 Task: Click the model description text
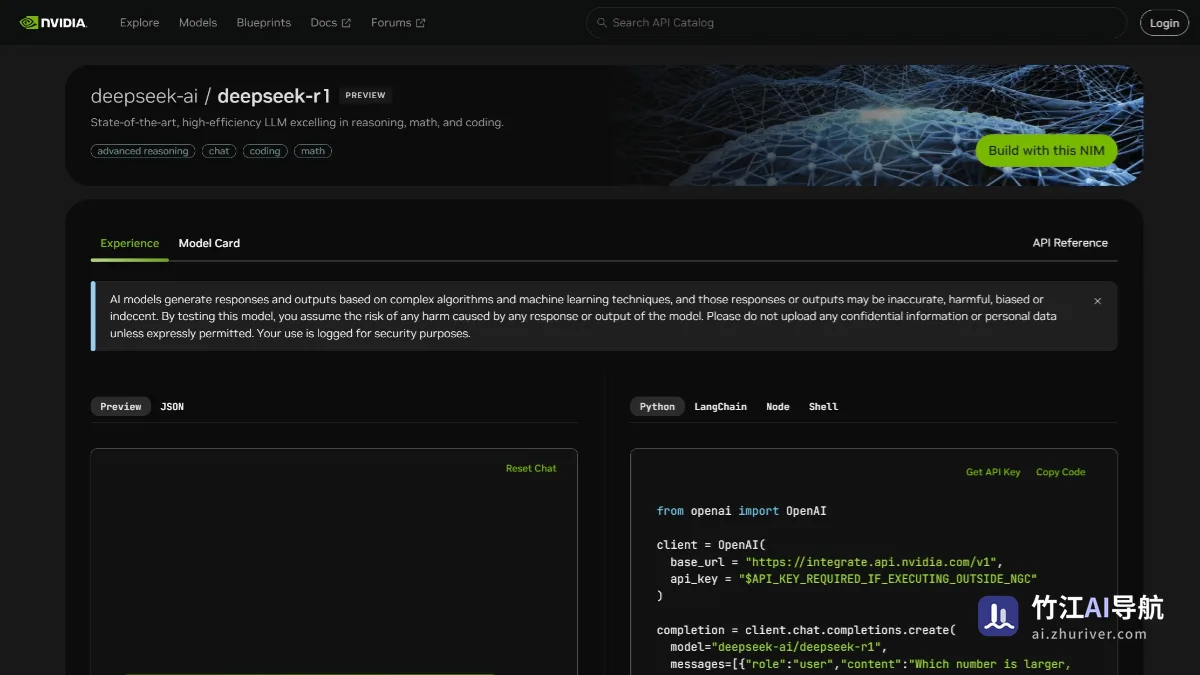[x=297, y=123]
